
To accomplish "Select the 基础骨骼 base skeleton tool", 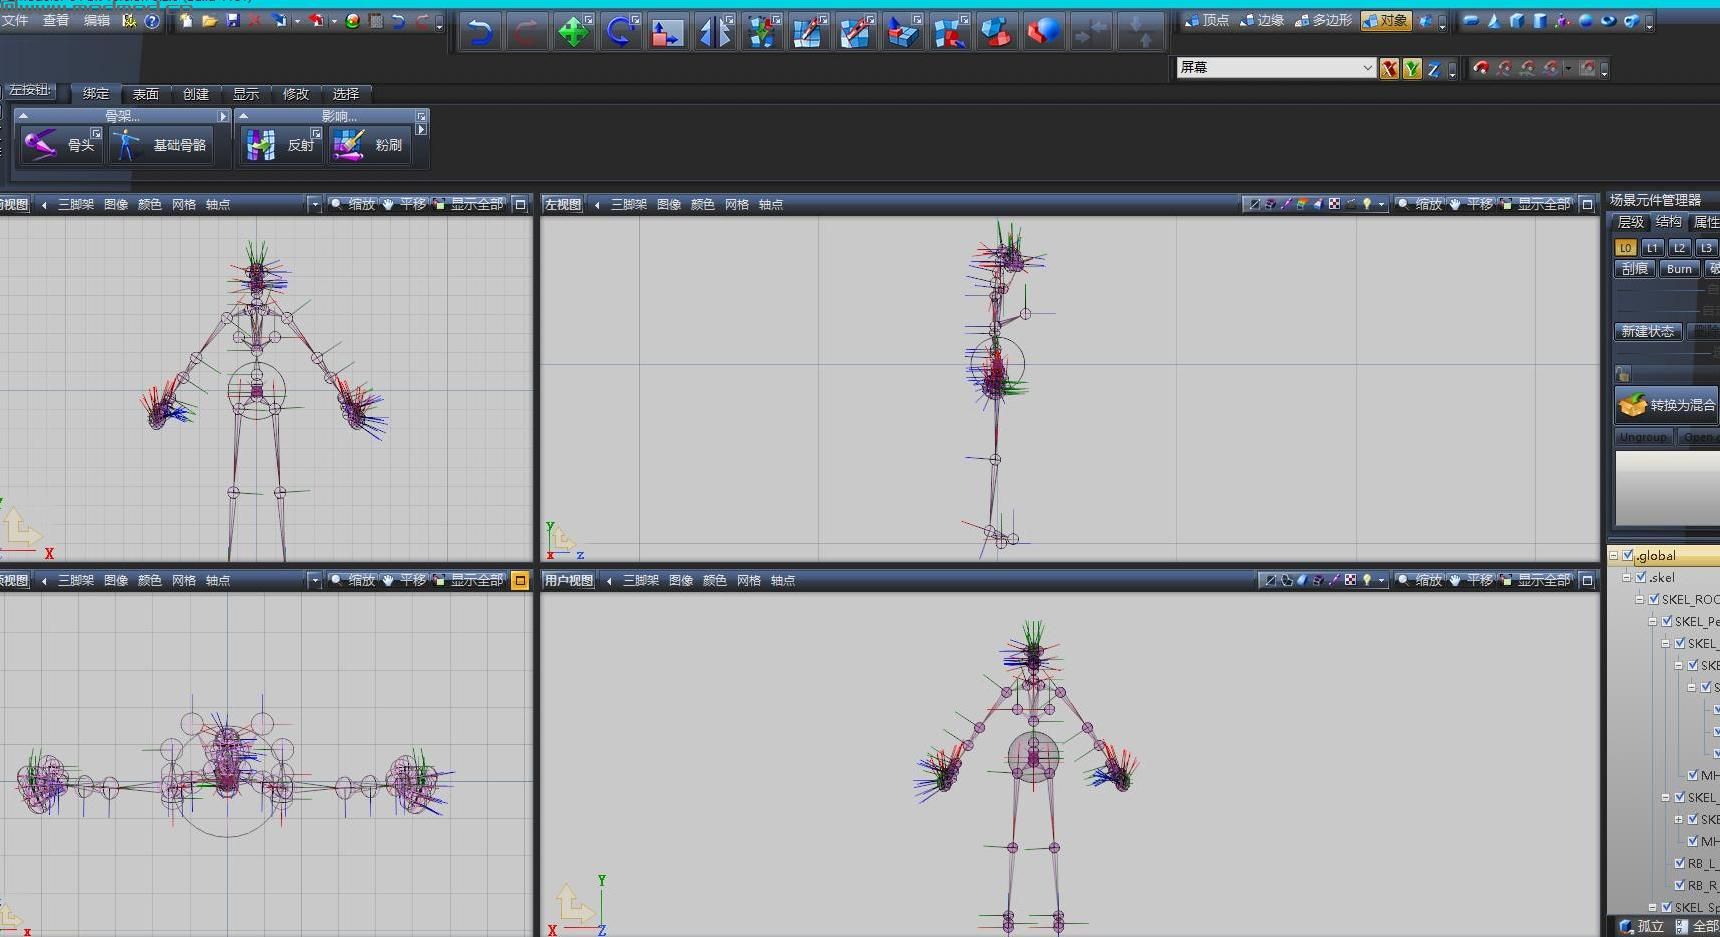I will click(160, 145).
